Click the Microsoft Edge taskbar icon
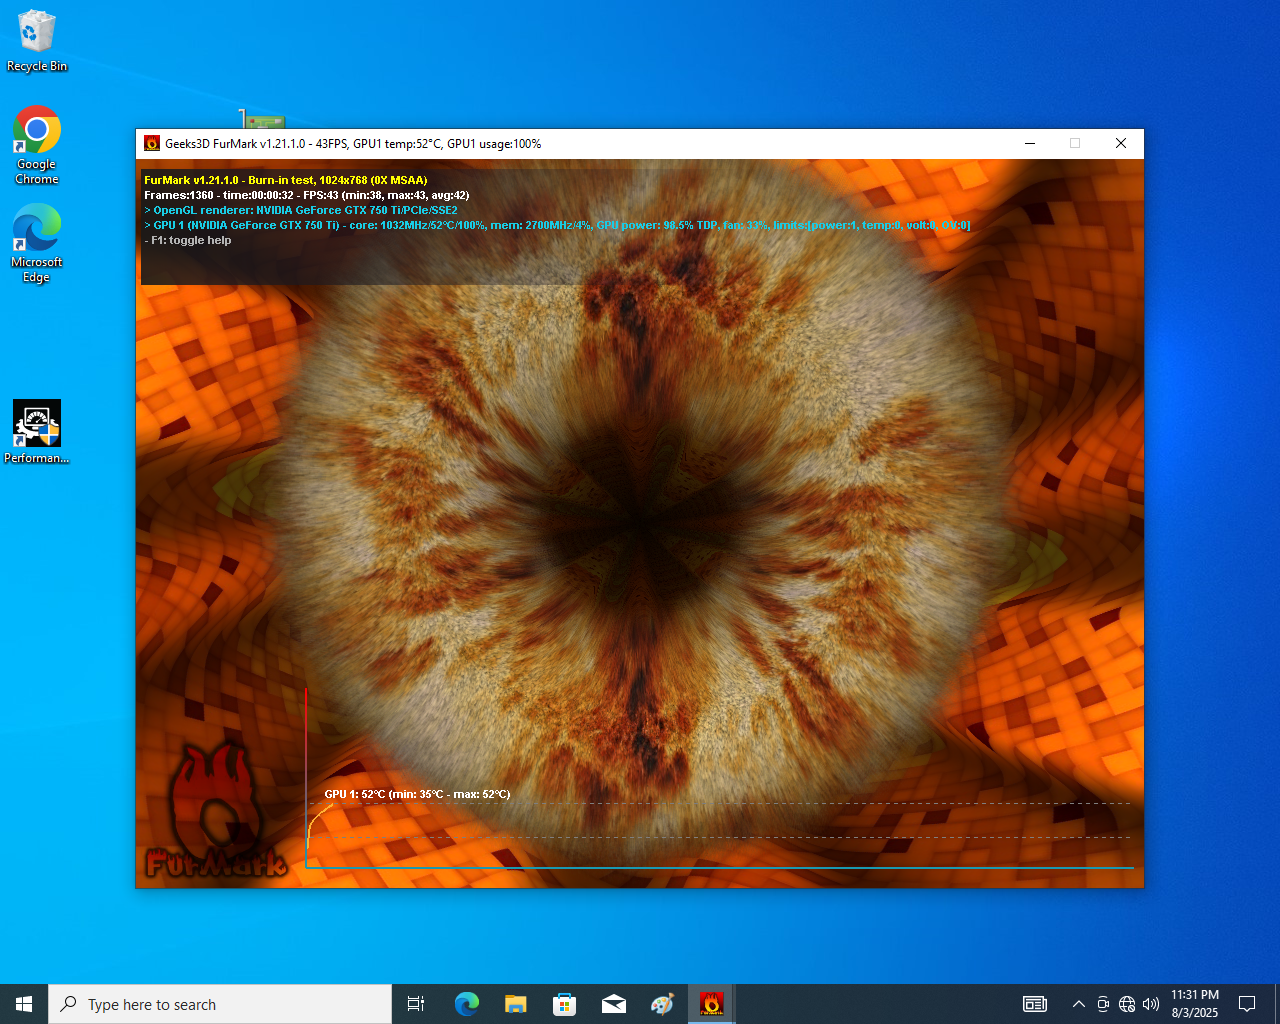Screen dimensions: 1280x1024 tap(467, 1004)
